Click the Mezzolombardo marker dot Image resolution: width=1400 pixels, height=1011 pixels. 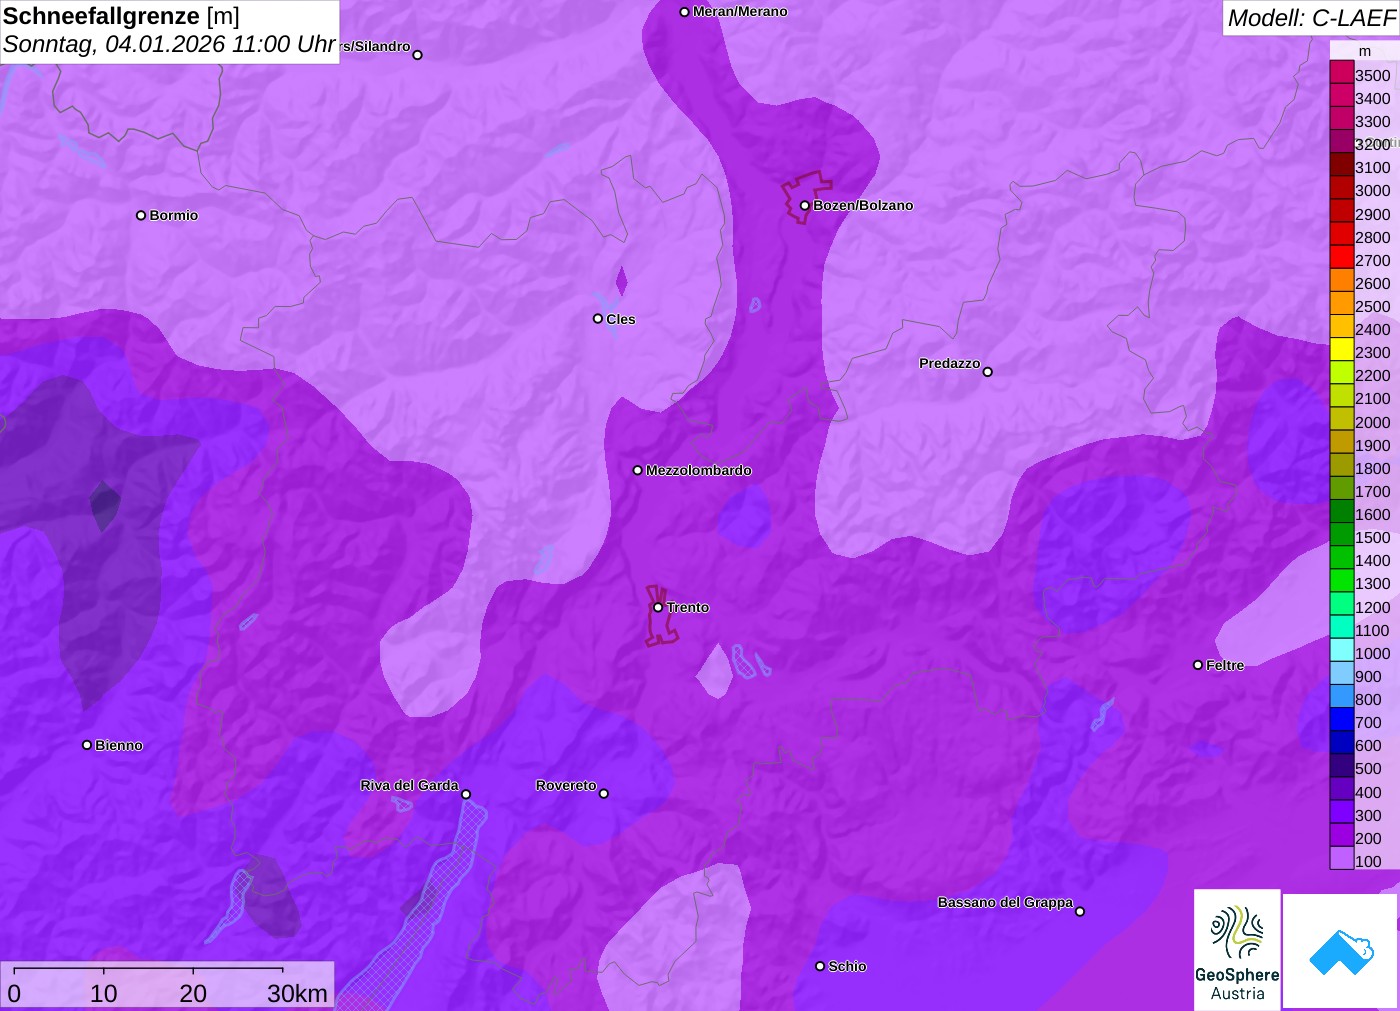pos(638,470)
